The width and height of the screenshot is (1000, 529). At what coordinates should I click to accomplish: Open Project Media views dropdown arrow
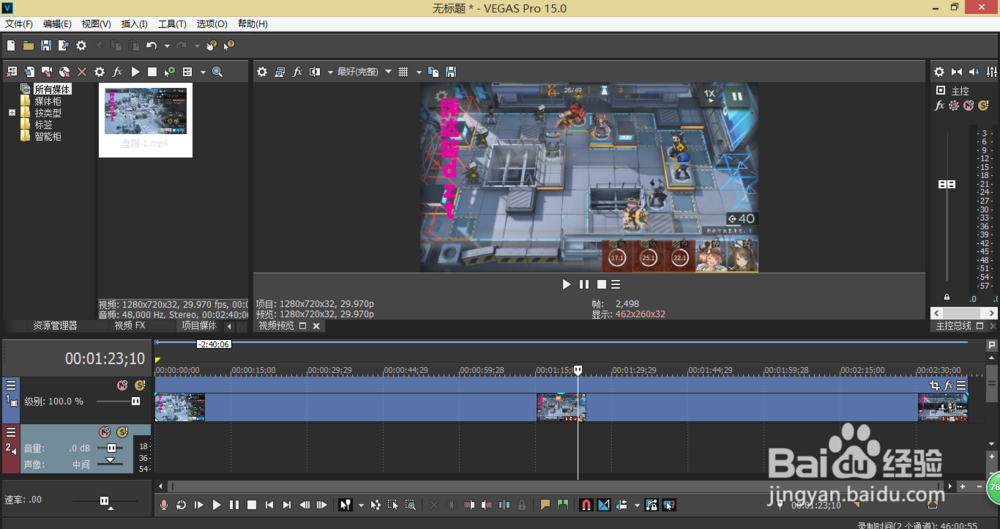pyautogui.click(x=203, y=72)
